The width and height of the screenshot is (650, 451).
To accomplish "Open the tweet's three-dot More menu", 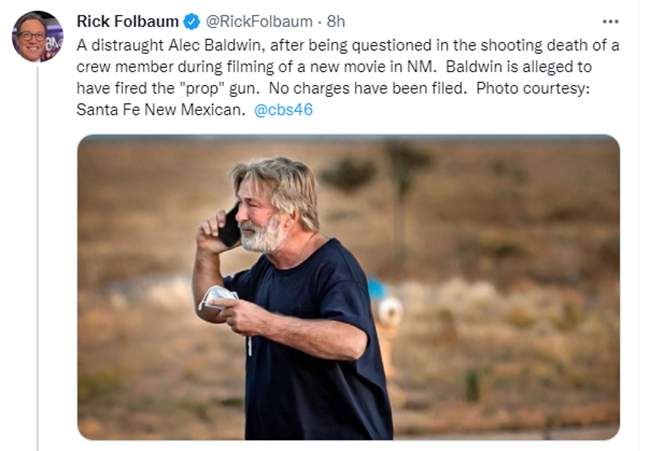I will click(610, 21).
